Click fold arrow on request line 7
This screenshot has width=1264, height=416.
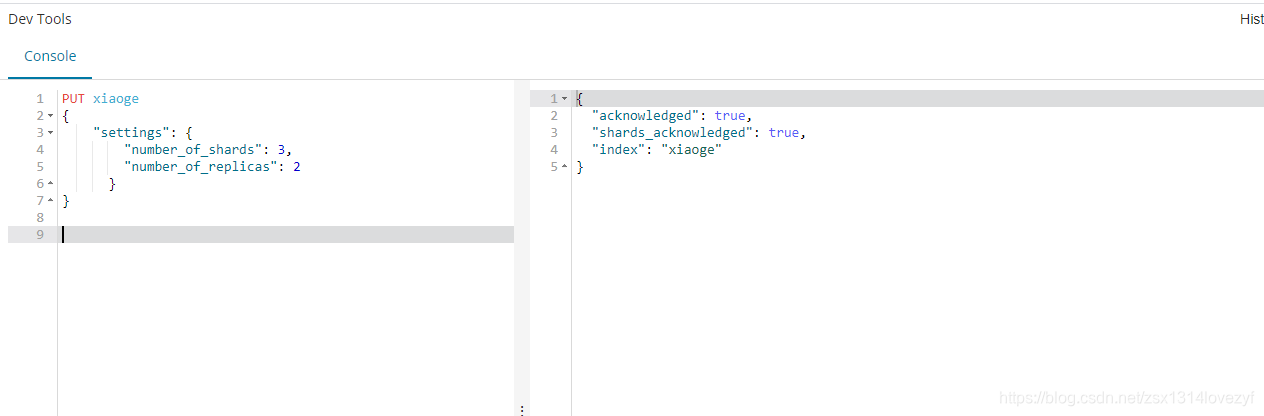coord(51,201)
